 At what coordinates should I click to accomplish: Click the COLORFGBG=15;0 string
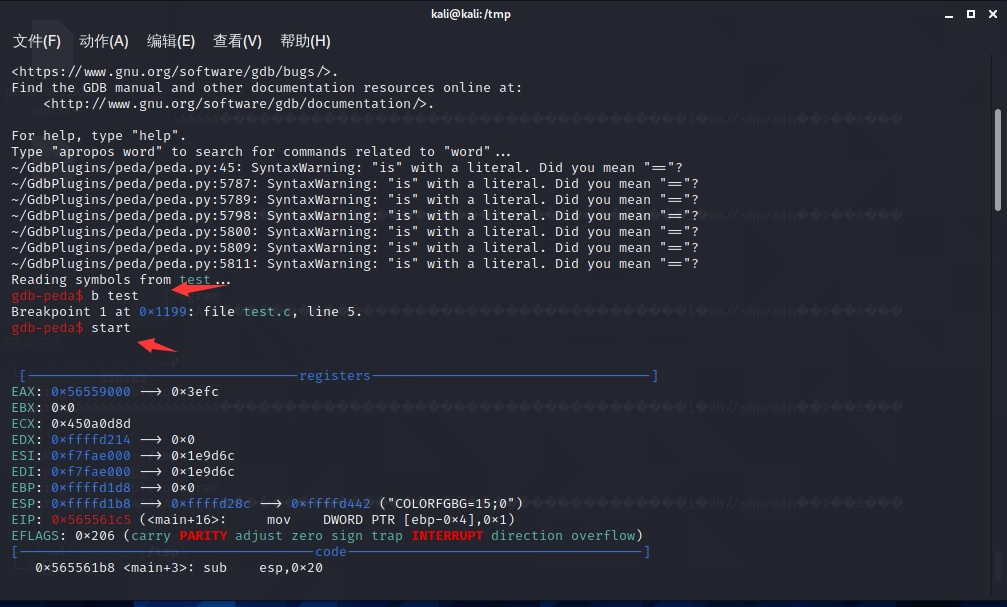(x=451, y=504)
